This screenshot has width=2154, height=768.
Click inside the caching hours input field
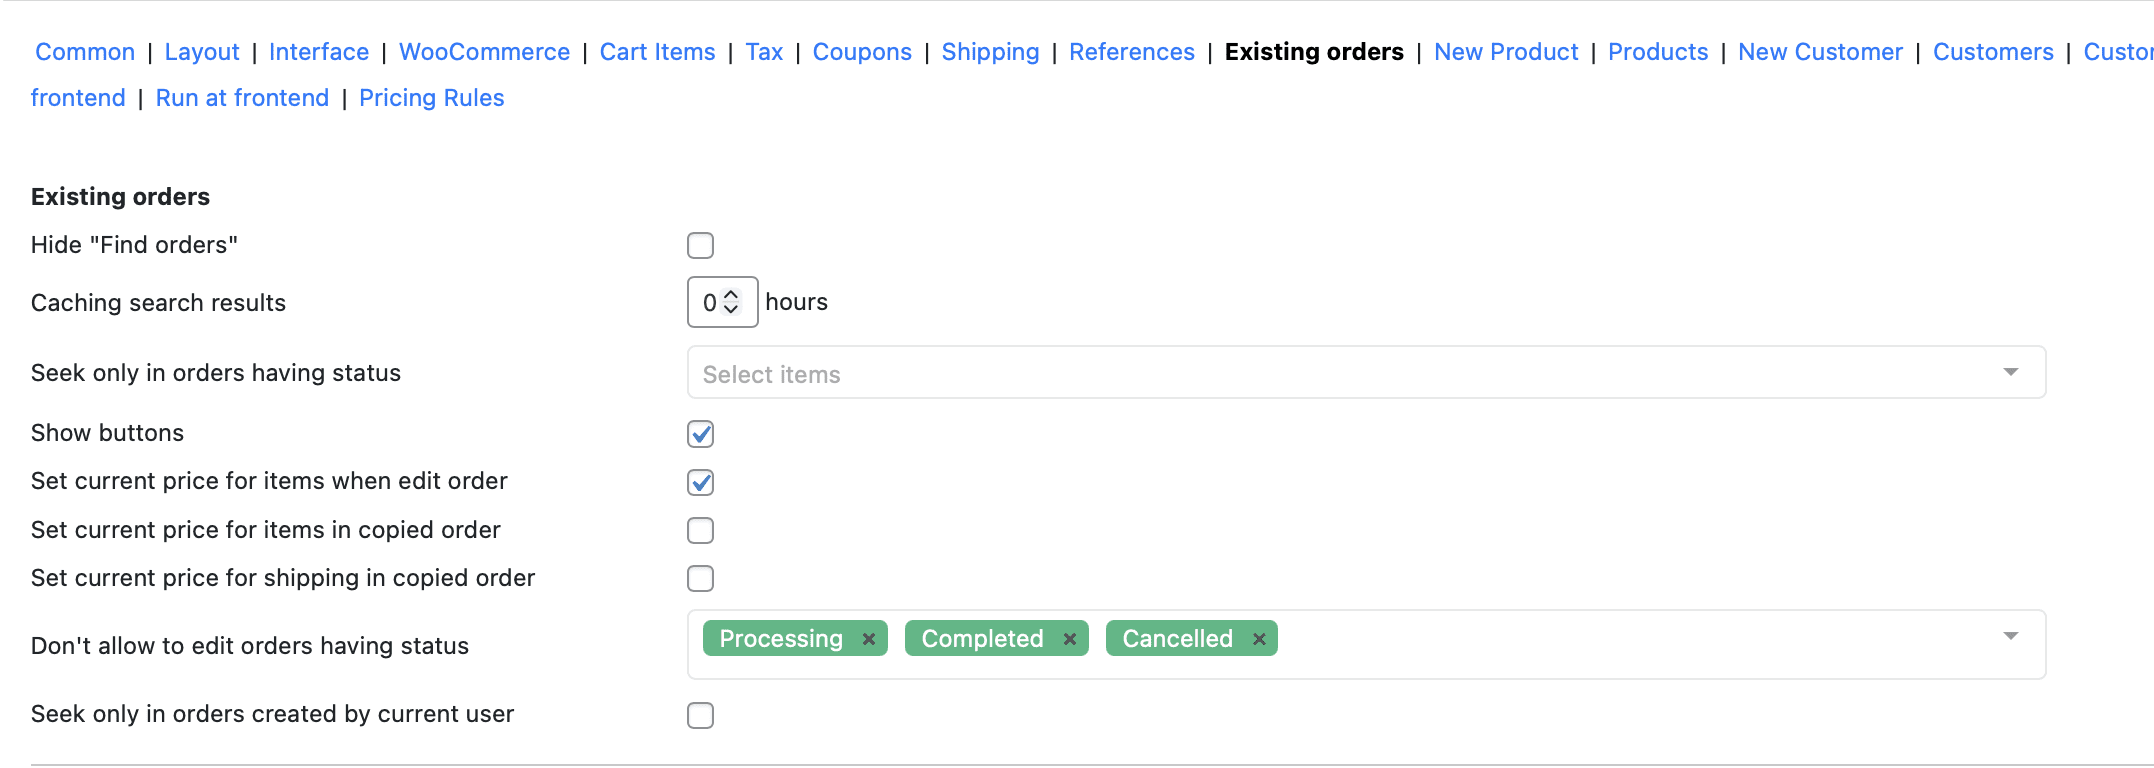tap(710, 302)
